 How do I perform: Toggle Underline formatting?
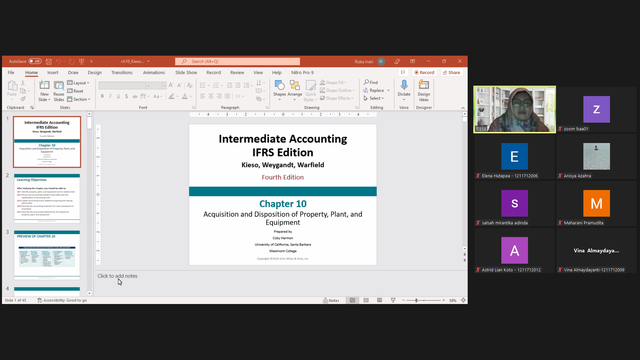point(118,96)
